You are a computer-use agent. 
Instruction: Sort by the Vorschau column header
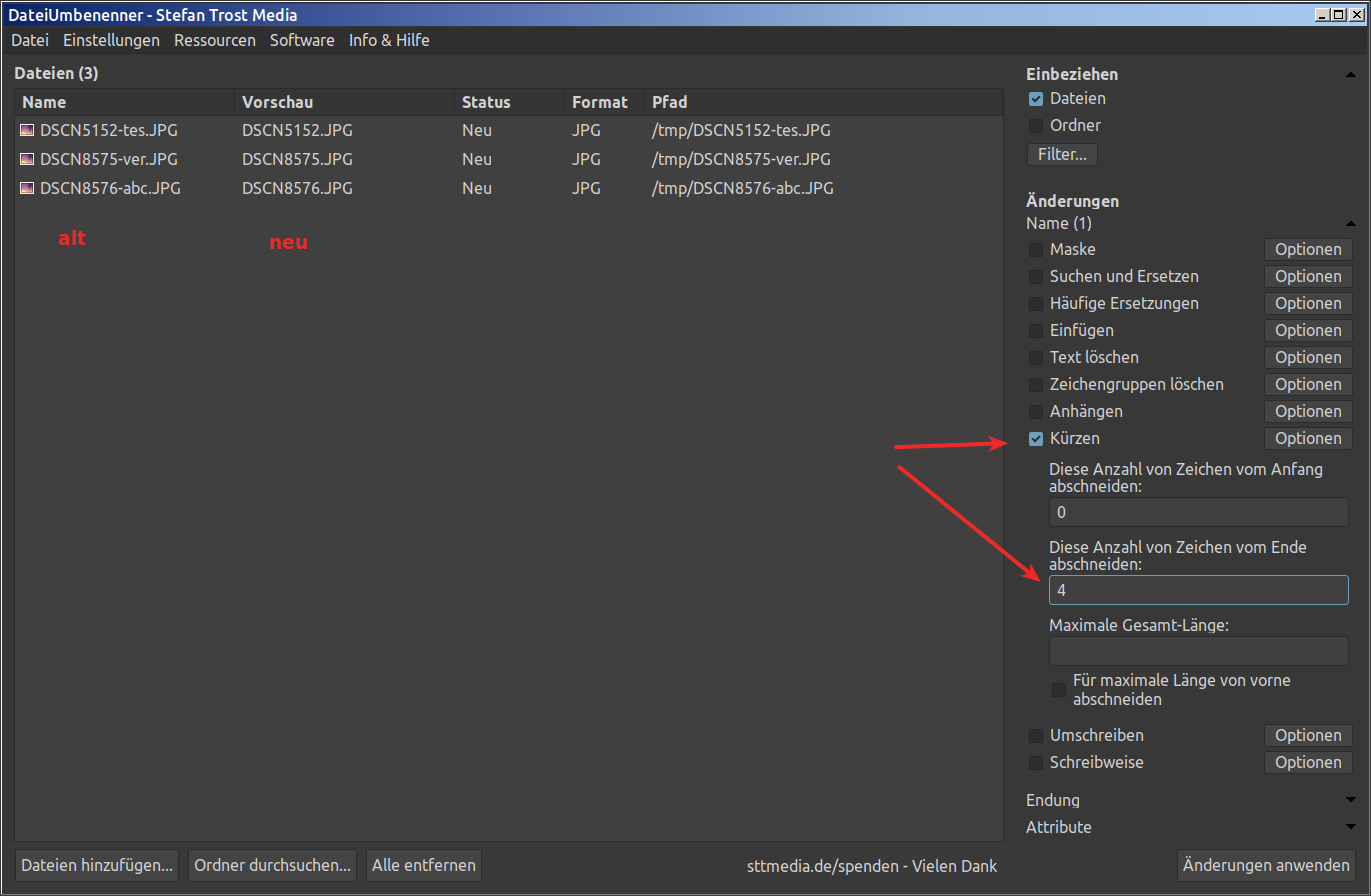tap(345, 102)
